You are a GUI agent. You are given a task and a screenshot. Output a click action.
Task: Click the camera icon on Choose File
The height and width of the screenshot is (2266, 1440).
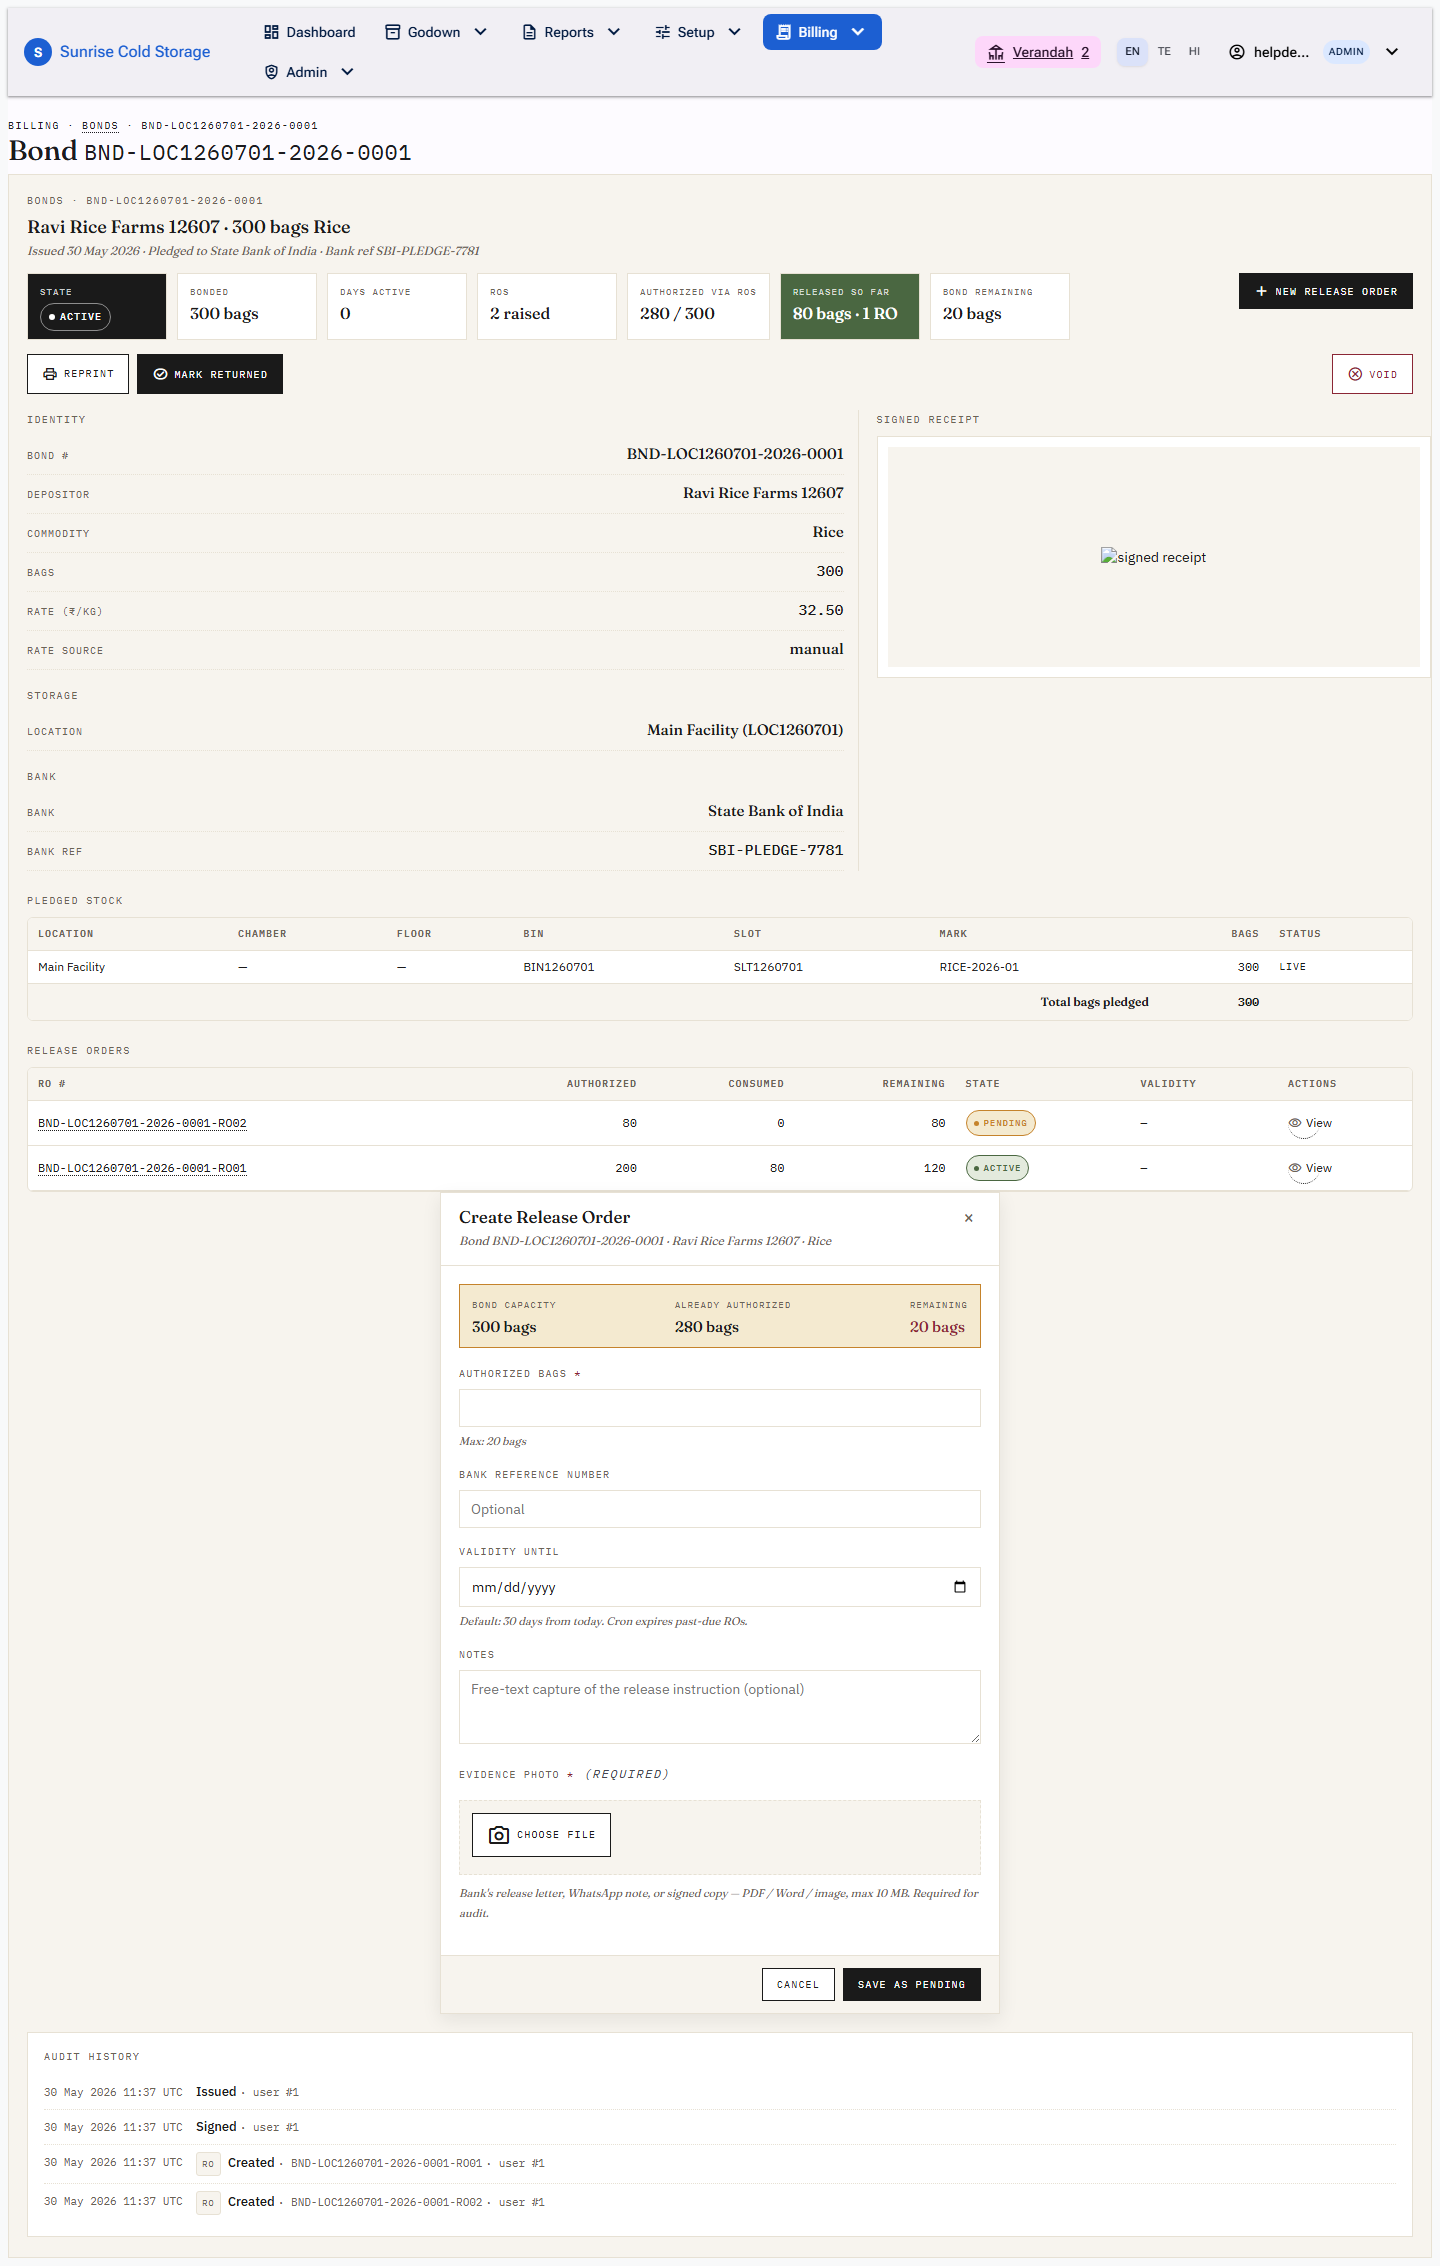pyautogui.click(x=499, y=1835)
